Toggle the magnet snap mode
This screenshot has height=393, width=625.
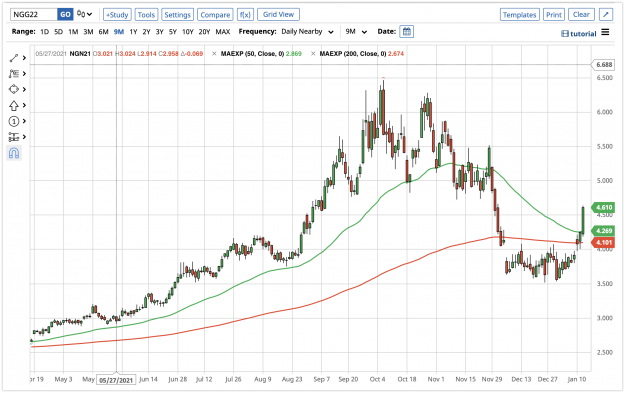coord(14,153)
